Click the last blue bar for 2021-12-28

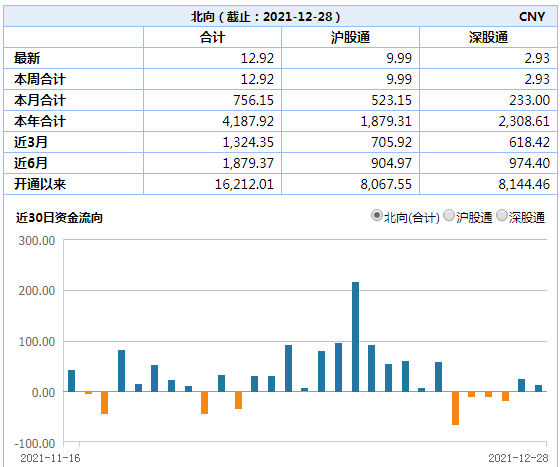pos(538,388)
